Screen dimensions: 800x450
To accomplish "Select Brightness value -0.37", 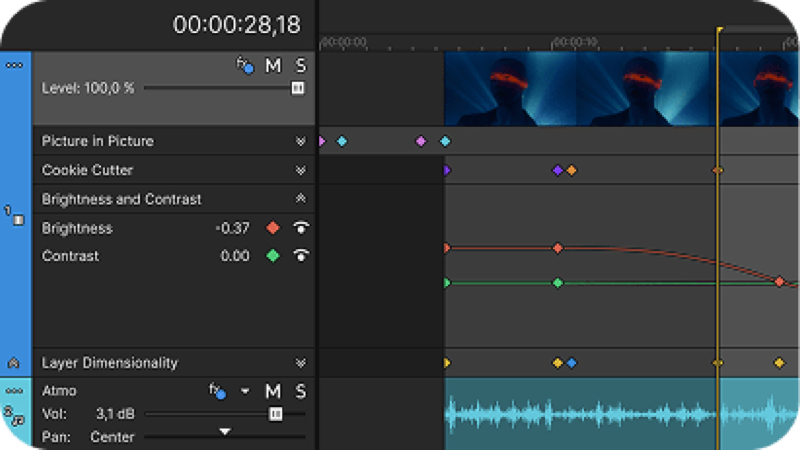I will pos(233,228).
